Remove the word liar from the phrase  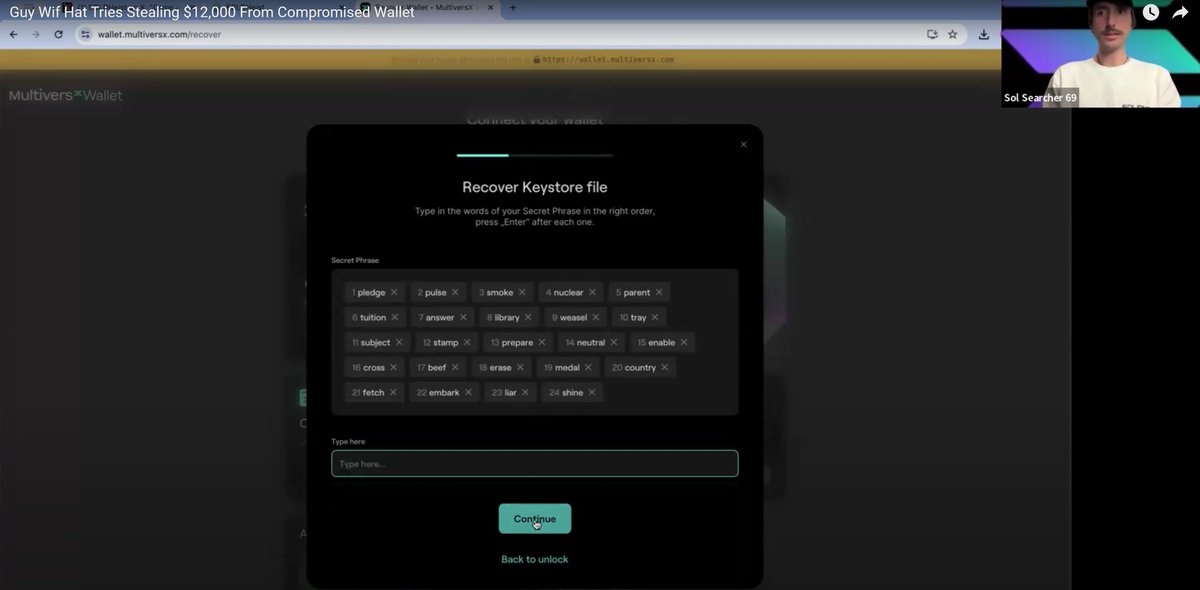point(525,392)
